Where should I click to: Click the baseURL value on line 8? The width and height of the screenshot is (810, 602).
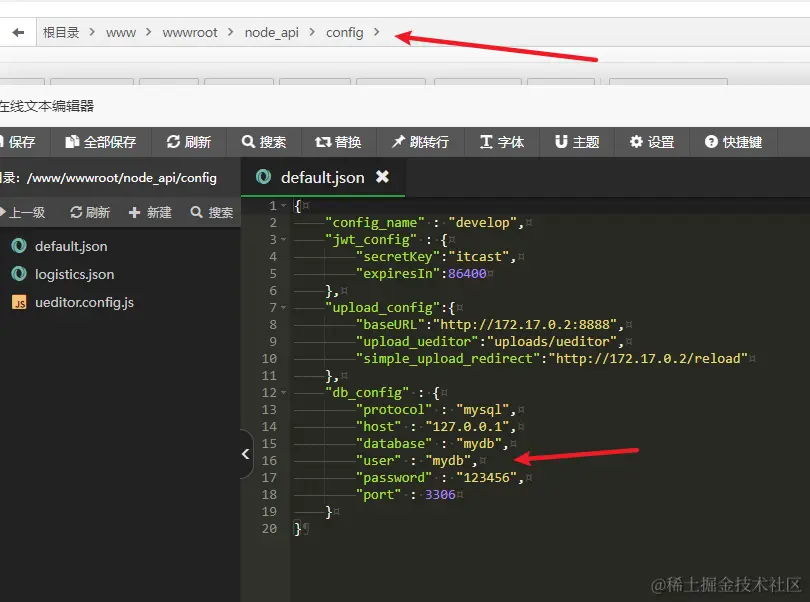(x=525, y=325)
